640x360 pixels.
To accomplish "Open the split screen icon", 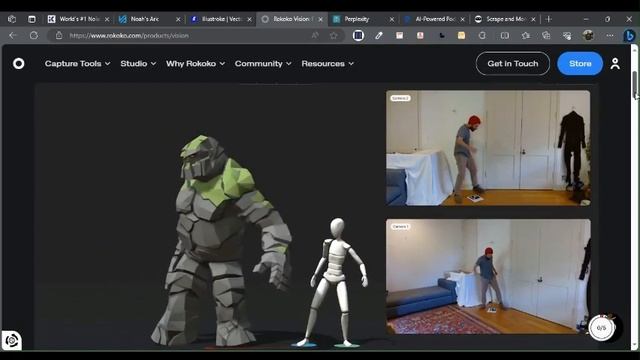I will pos(504,36).
